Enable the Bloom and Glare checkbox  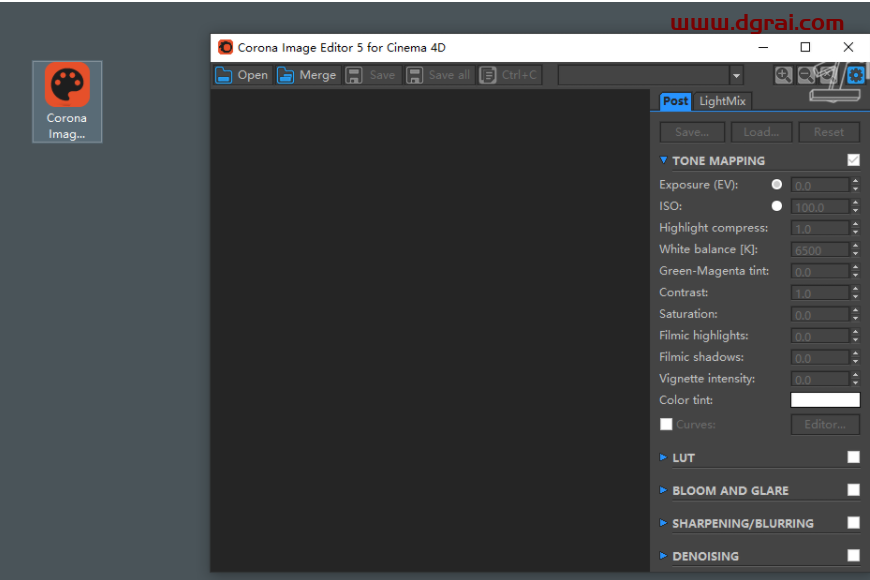853,490
